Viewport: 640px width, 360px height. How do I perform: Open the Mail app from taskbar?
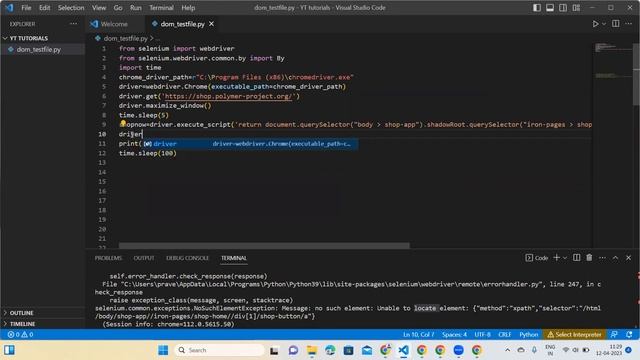(x=367, y=350)
